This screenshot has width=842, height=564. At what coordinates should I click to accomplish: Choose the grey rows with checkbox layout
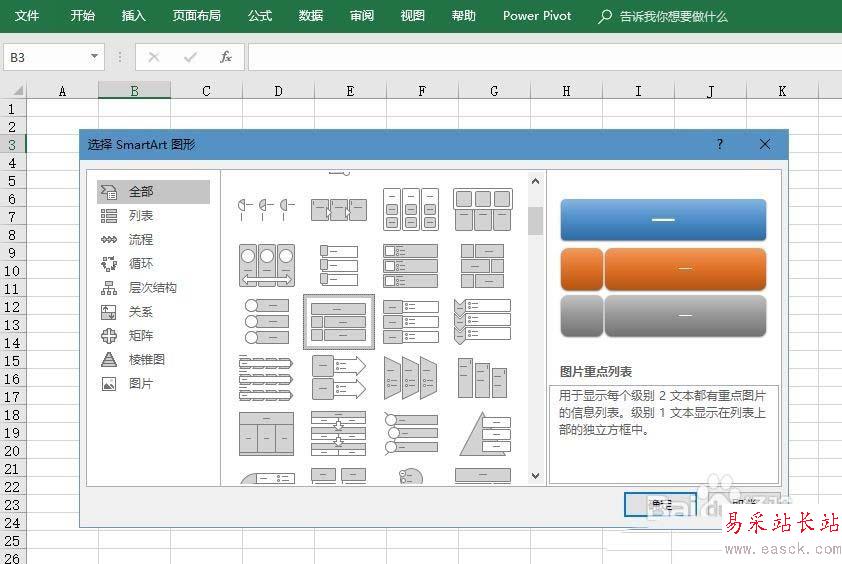411,265
